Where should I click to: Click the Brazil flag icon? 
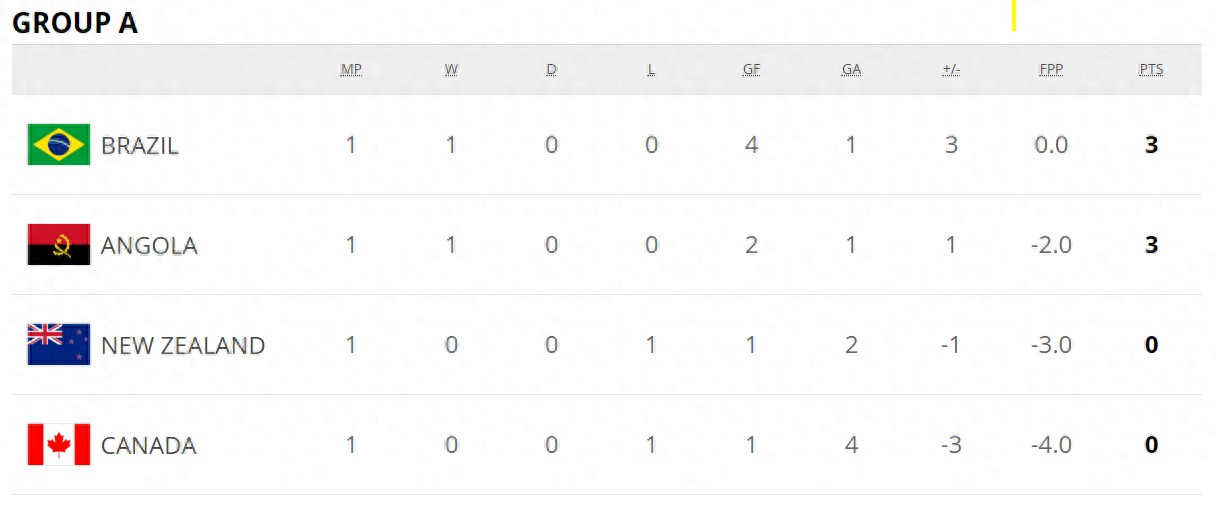point(59,145)
